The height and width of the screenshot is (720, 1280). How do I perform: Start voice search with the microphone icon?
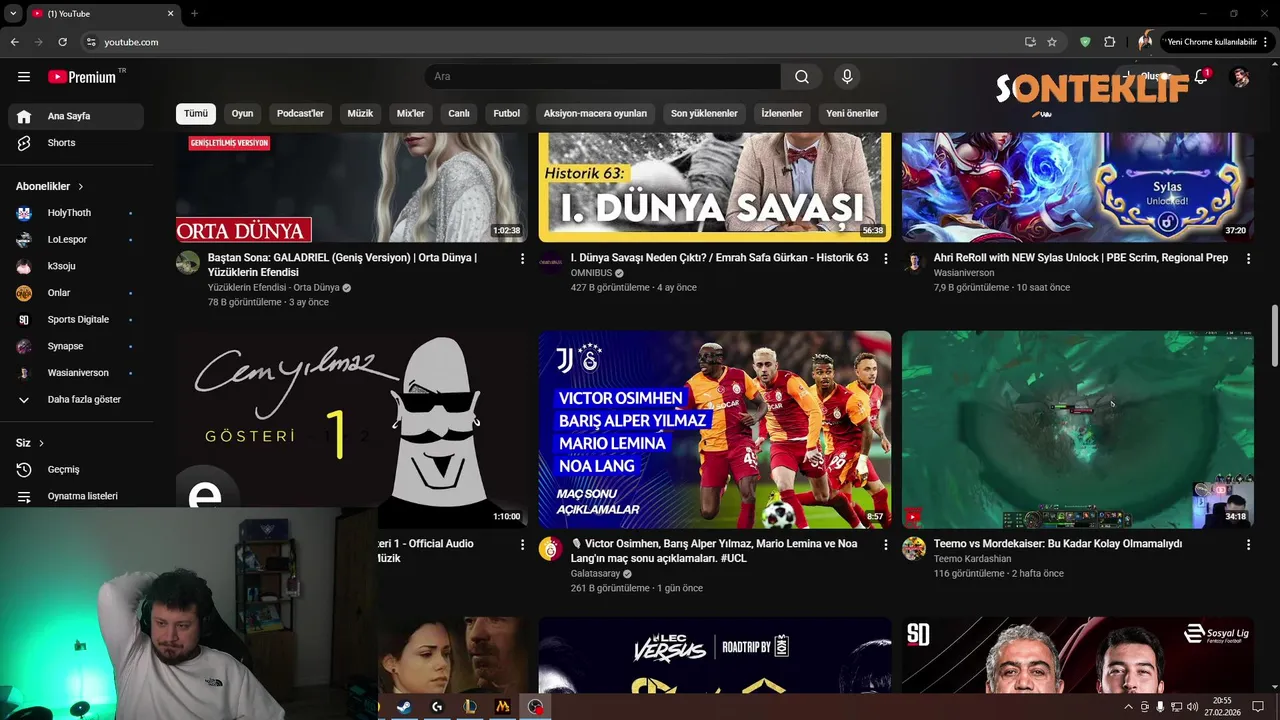tap(847, 77)
